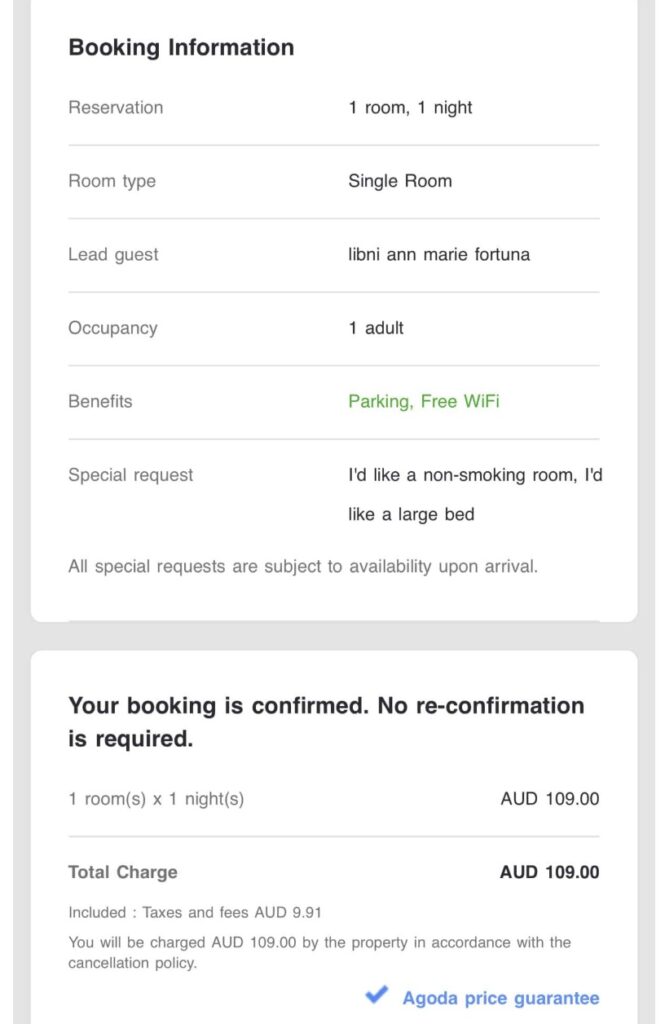Click the "1 room(s) x 1 night(s)" line
This screenshot has height=1024, width=665.
pos(156,799)
